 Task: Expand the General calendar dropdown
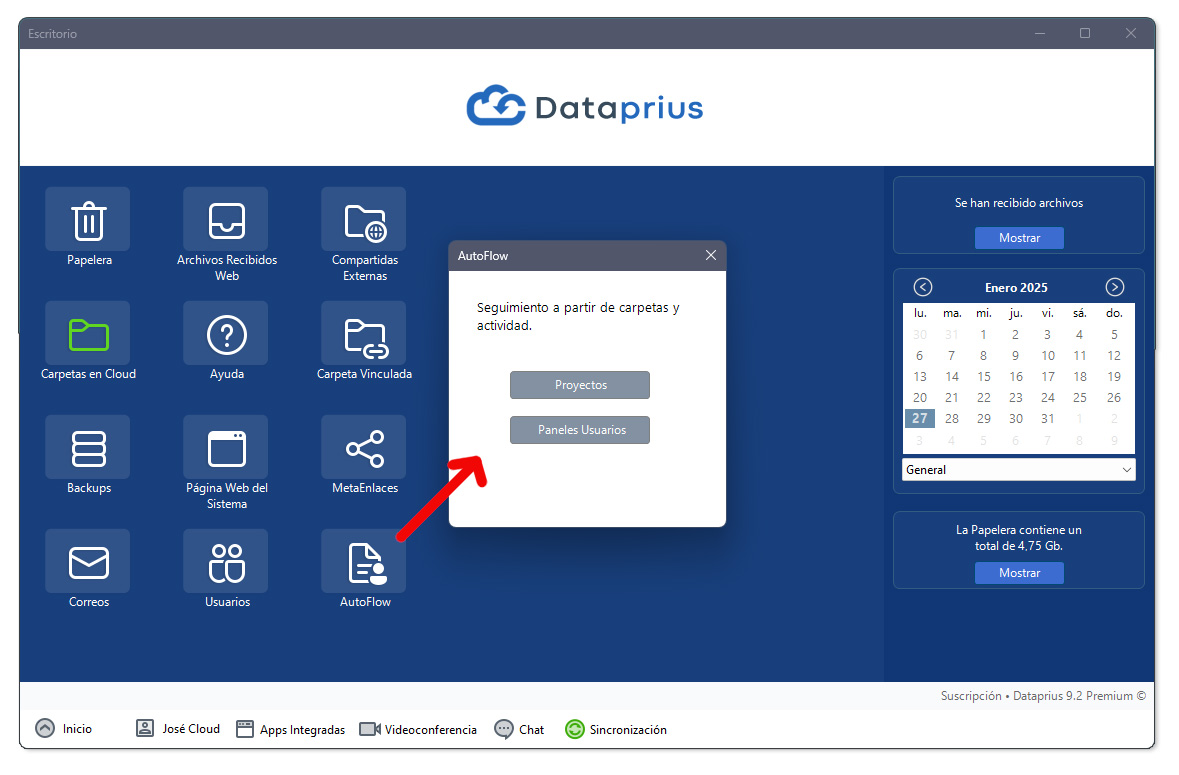1018,470
